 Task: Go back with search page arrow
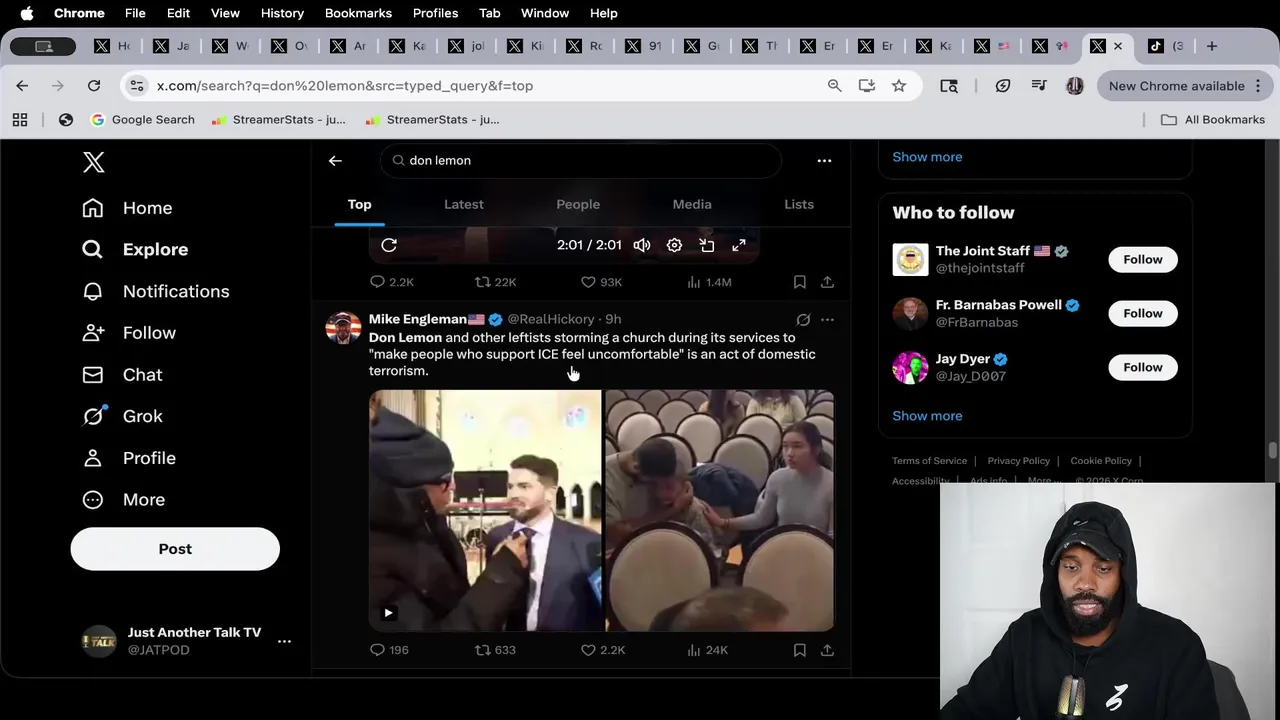click(335, 160)
